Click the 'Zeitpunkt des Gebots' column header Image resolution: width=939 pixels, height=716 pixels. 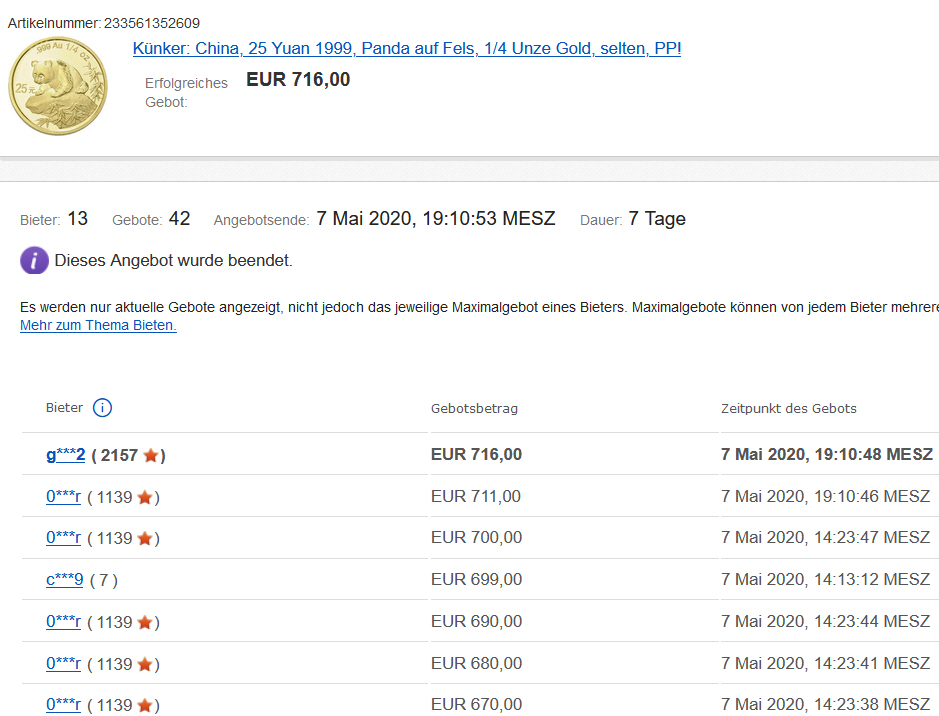click(788, 409)
